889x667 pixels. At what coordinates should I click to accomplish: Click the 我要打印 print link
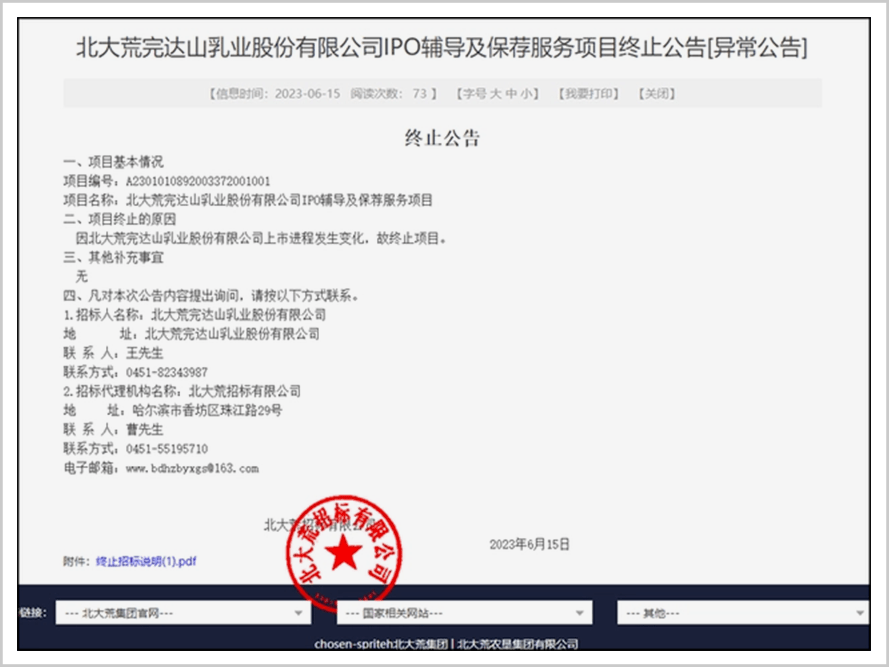coord(587,93)
